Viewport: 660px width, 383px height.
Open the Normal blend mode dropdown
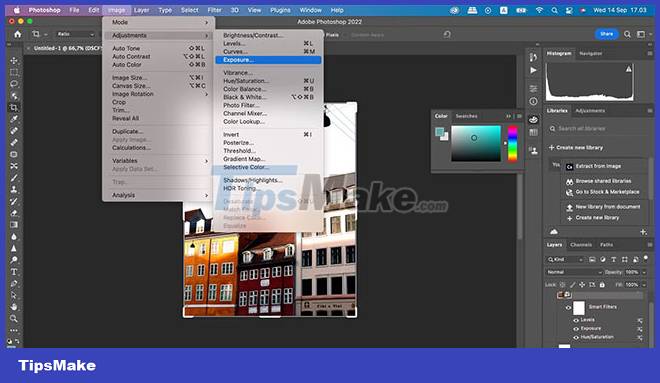click(574, 272)
